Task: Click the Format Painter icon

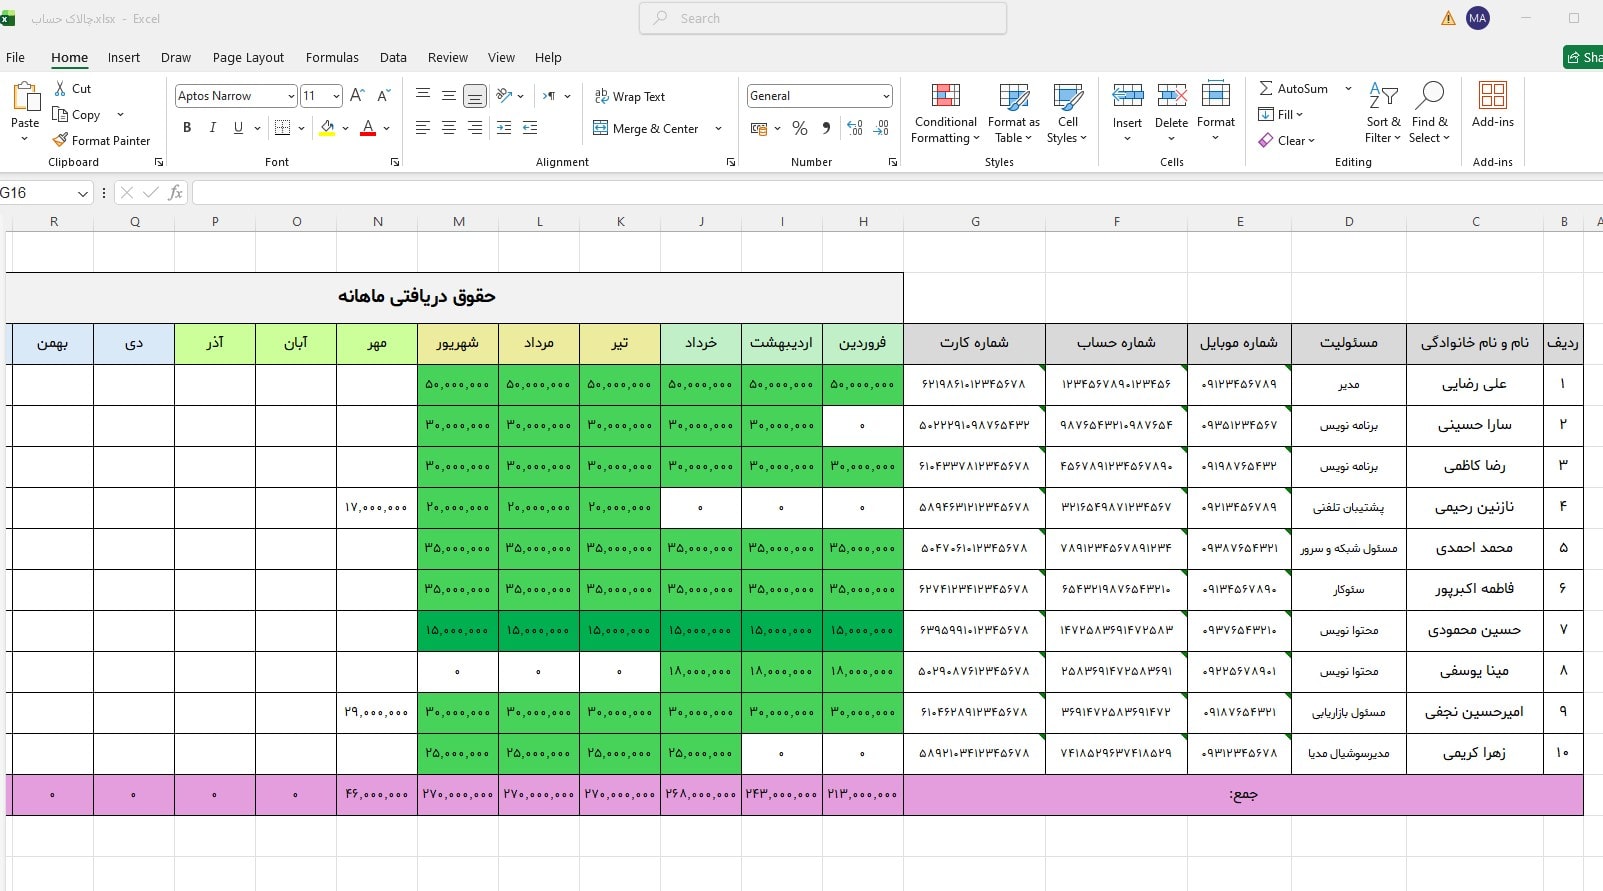Action: 61,141
